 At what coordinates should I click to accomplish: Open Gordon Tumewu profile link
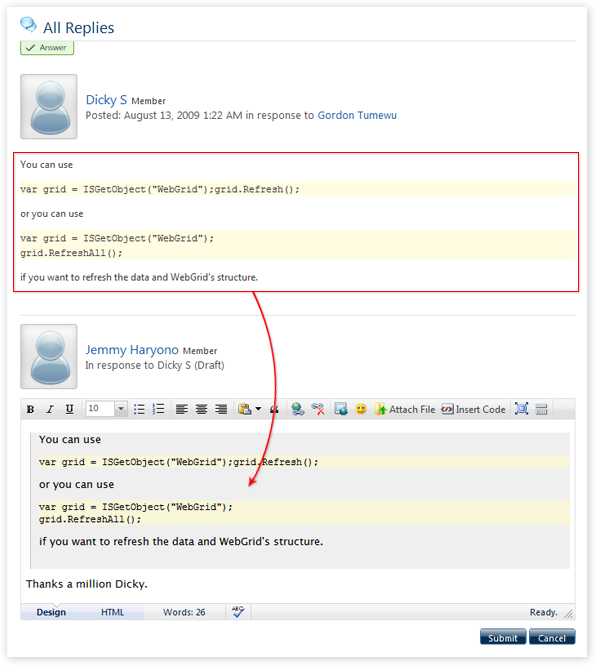[357, 115]
